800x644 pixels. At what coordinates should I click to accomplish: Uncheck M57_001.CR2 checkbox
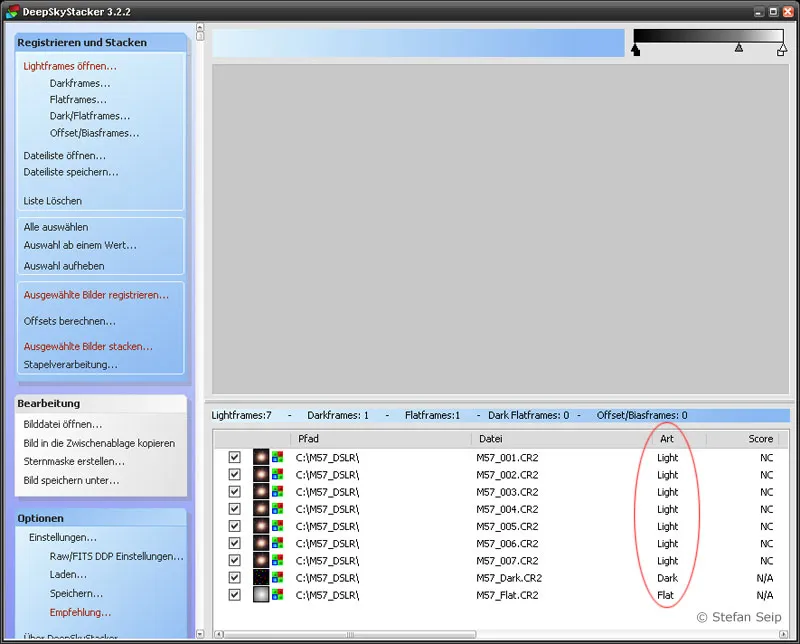[234, 457]
